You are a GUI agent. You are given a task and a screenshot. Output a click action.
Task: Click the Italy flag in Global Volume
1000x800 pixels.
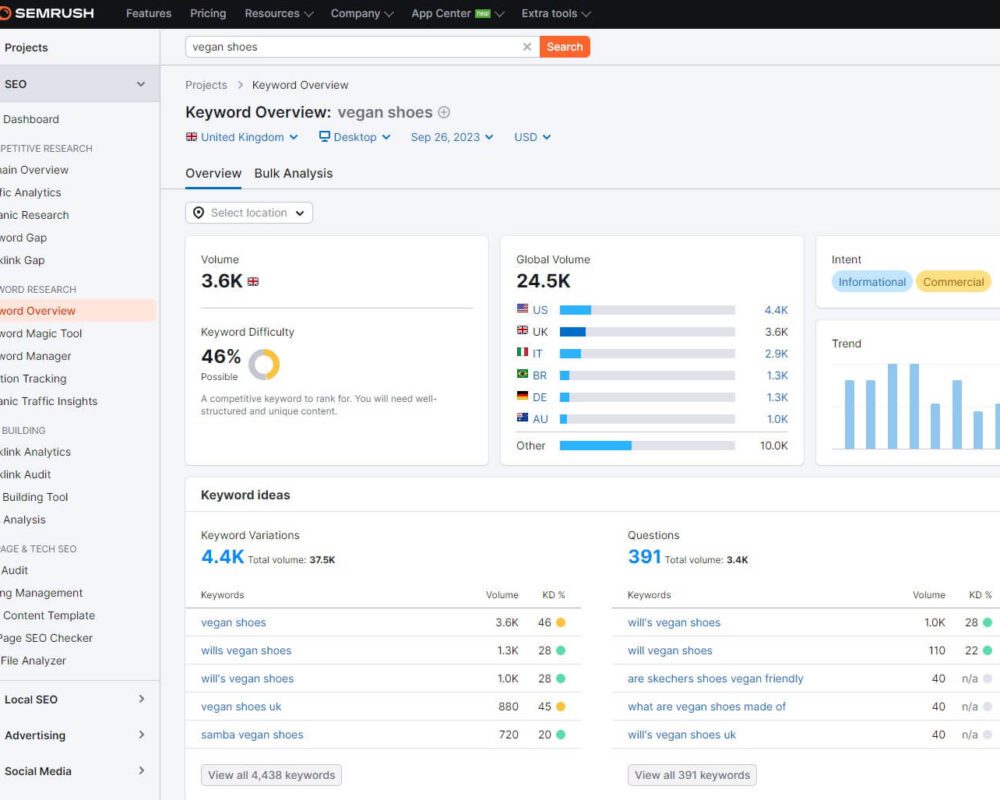pyautogui.click(x=522, y=352)
